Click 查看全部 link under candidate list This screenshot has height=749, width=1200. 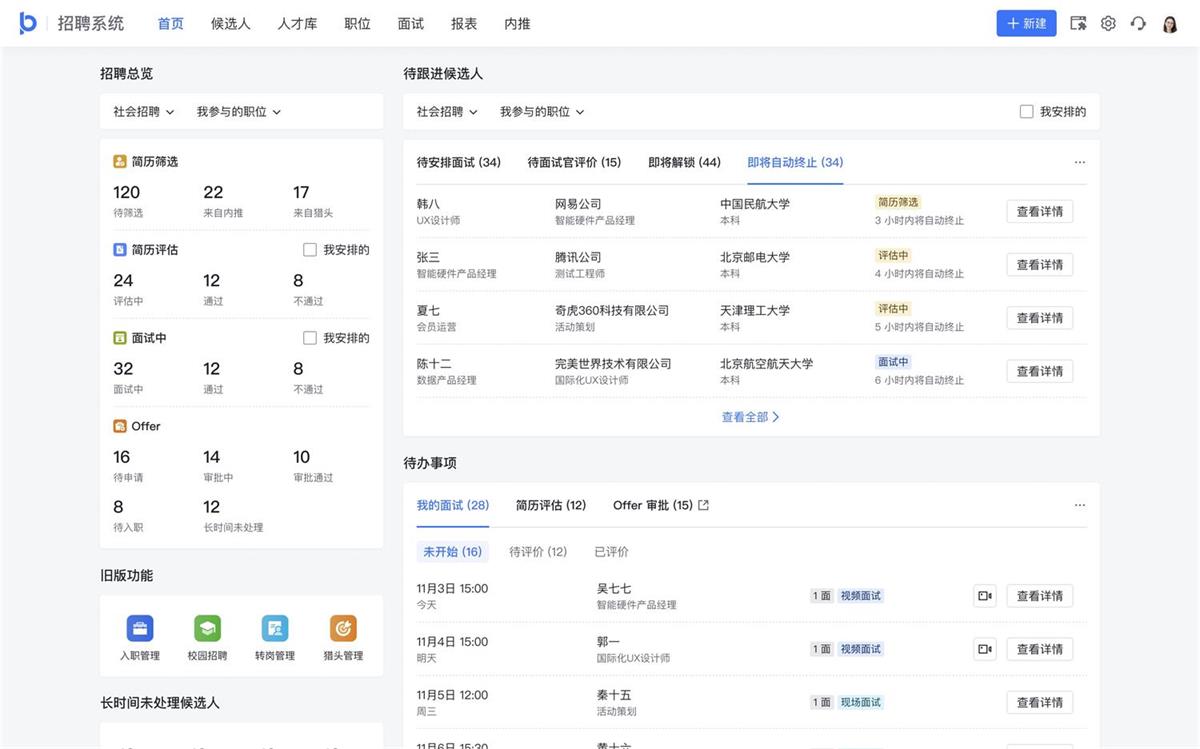(x=750, y=417)
